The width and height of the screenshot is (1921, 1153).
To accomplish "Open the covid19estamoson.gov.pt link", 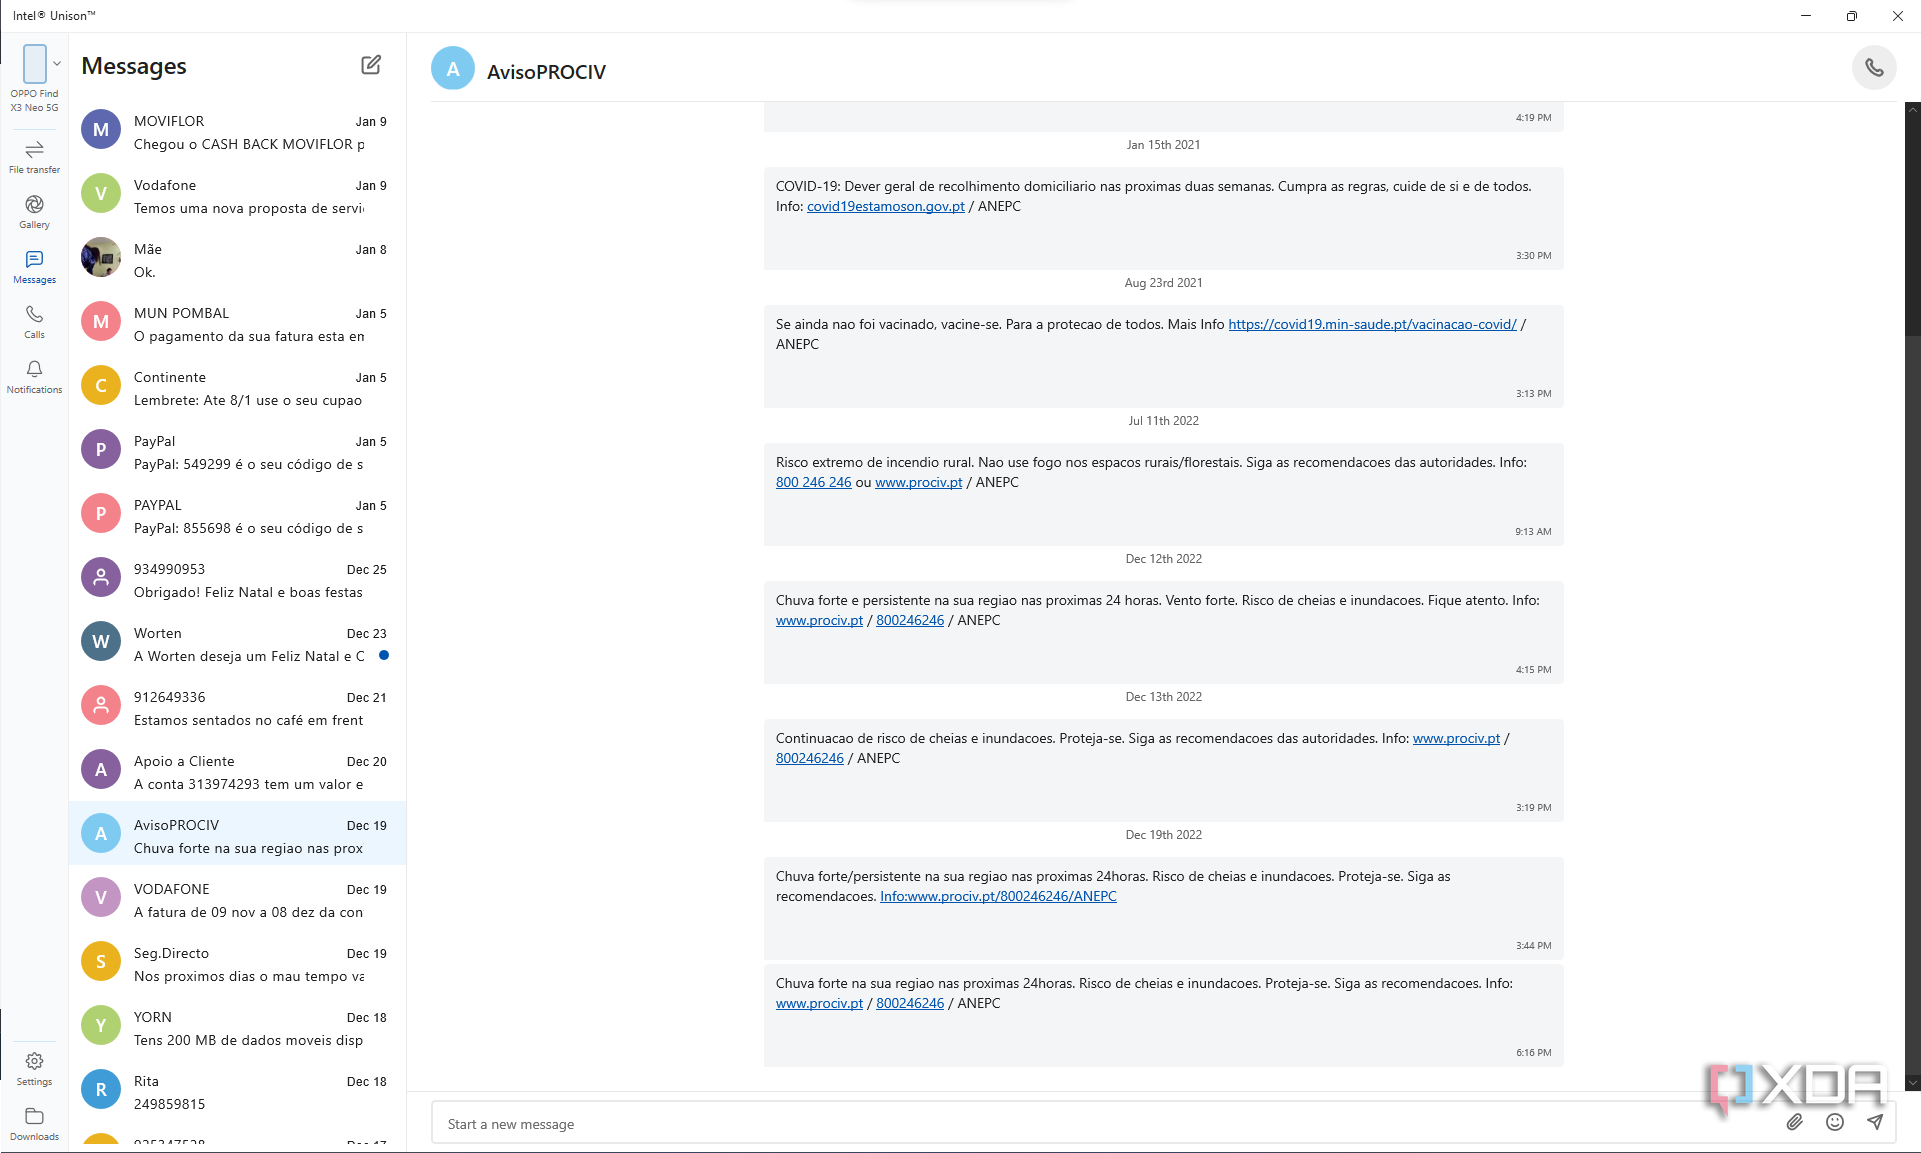I will (x=886, y=206).
